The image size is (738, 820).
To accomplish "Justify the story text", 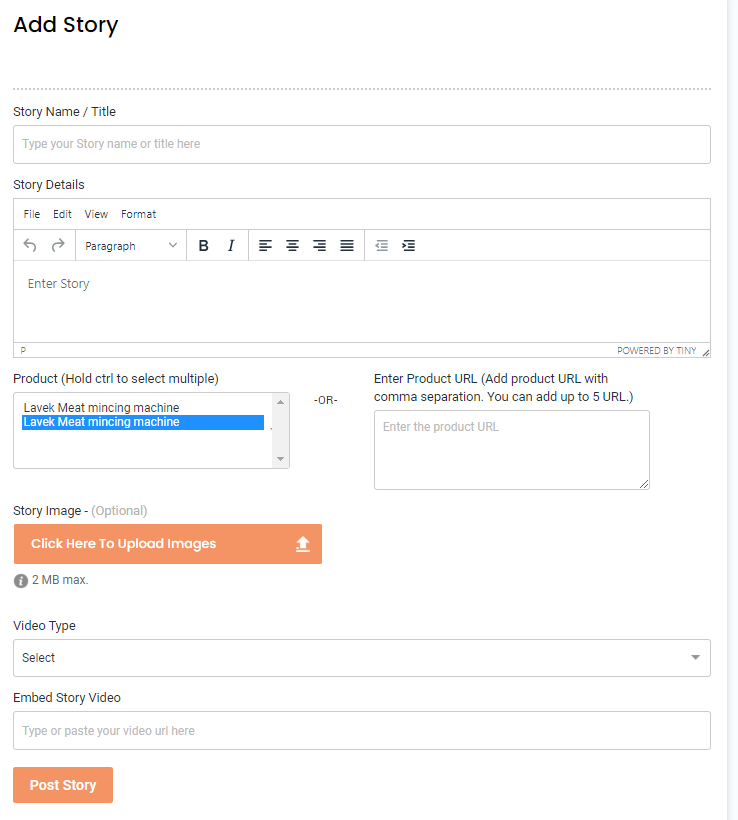I will [347, 245].
